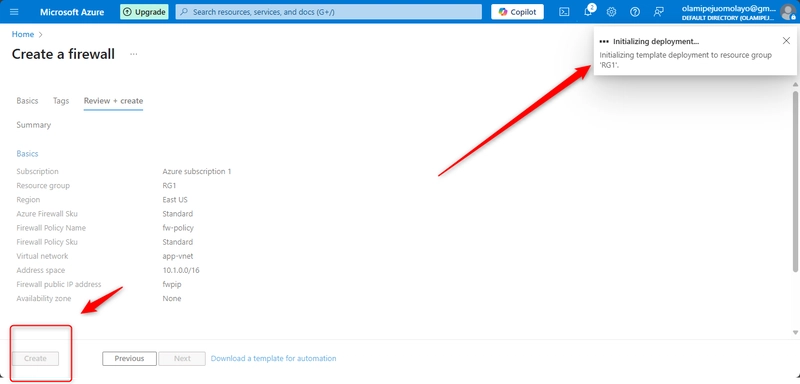Launch Copilot from the header
Viewport: 800px width, 384px height.
pos(517,12)
